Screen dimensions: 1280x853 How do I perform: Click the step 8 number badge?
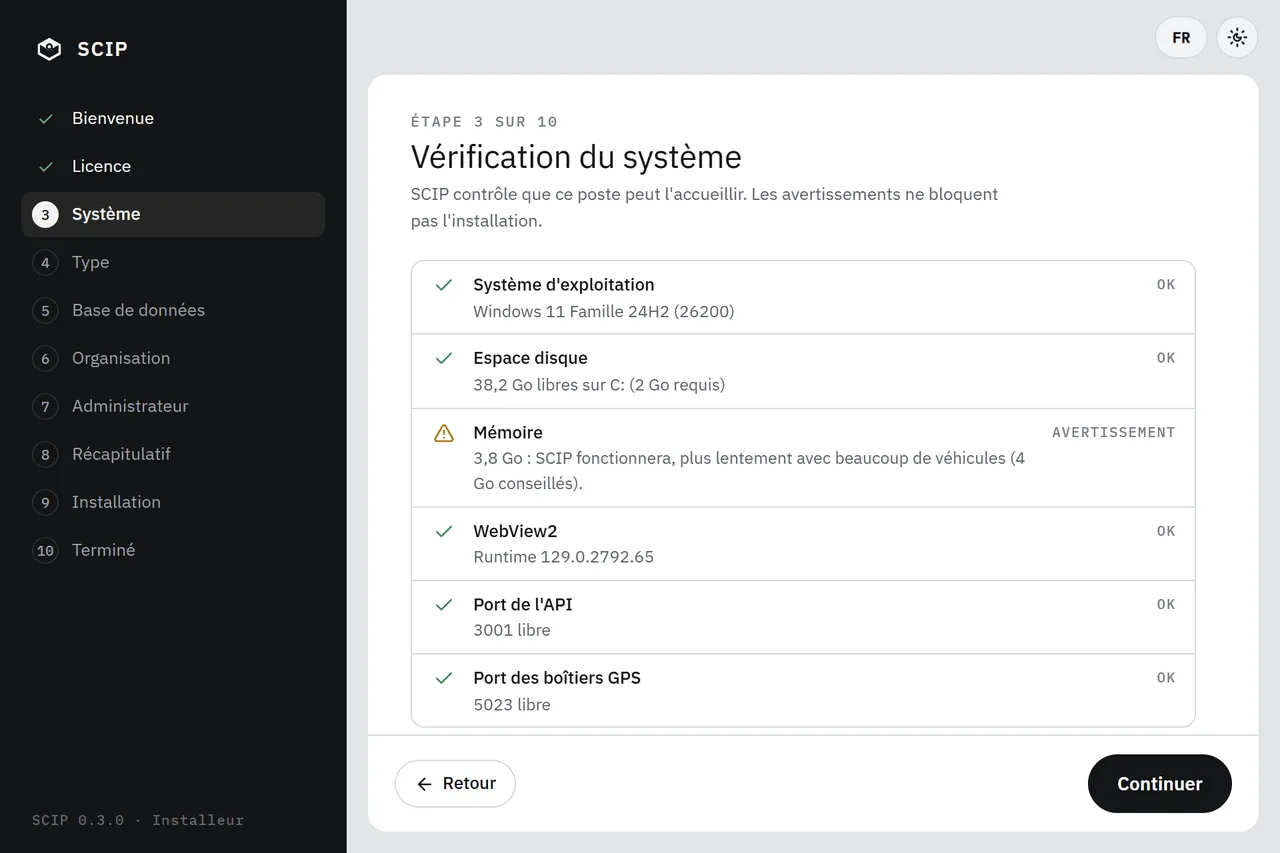pos(45,454)
